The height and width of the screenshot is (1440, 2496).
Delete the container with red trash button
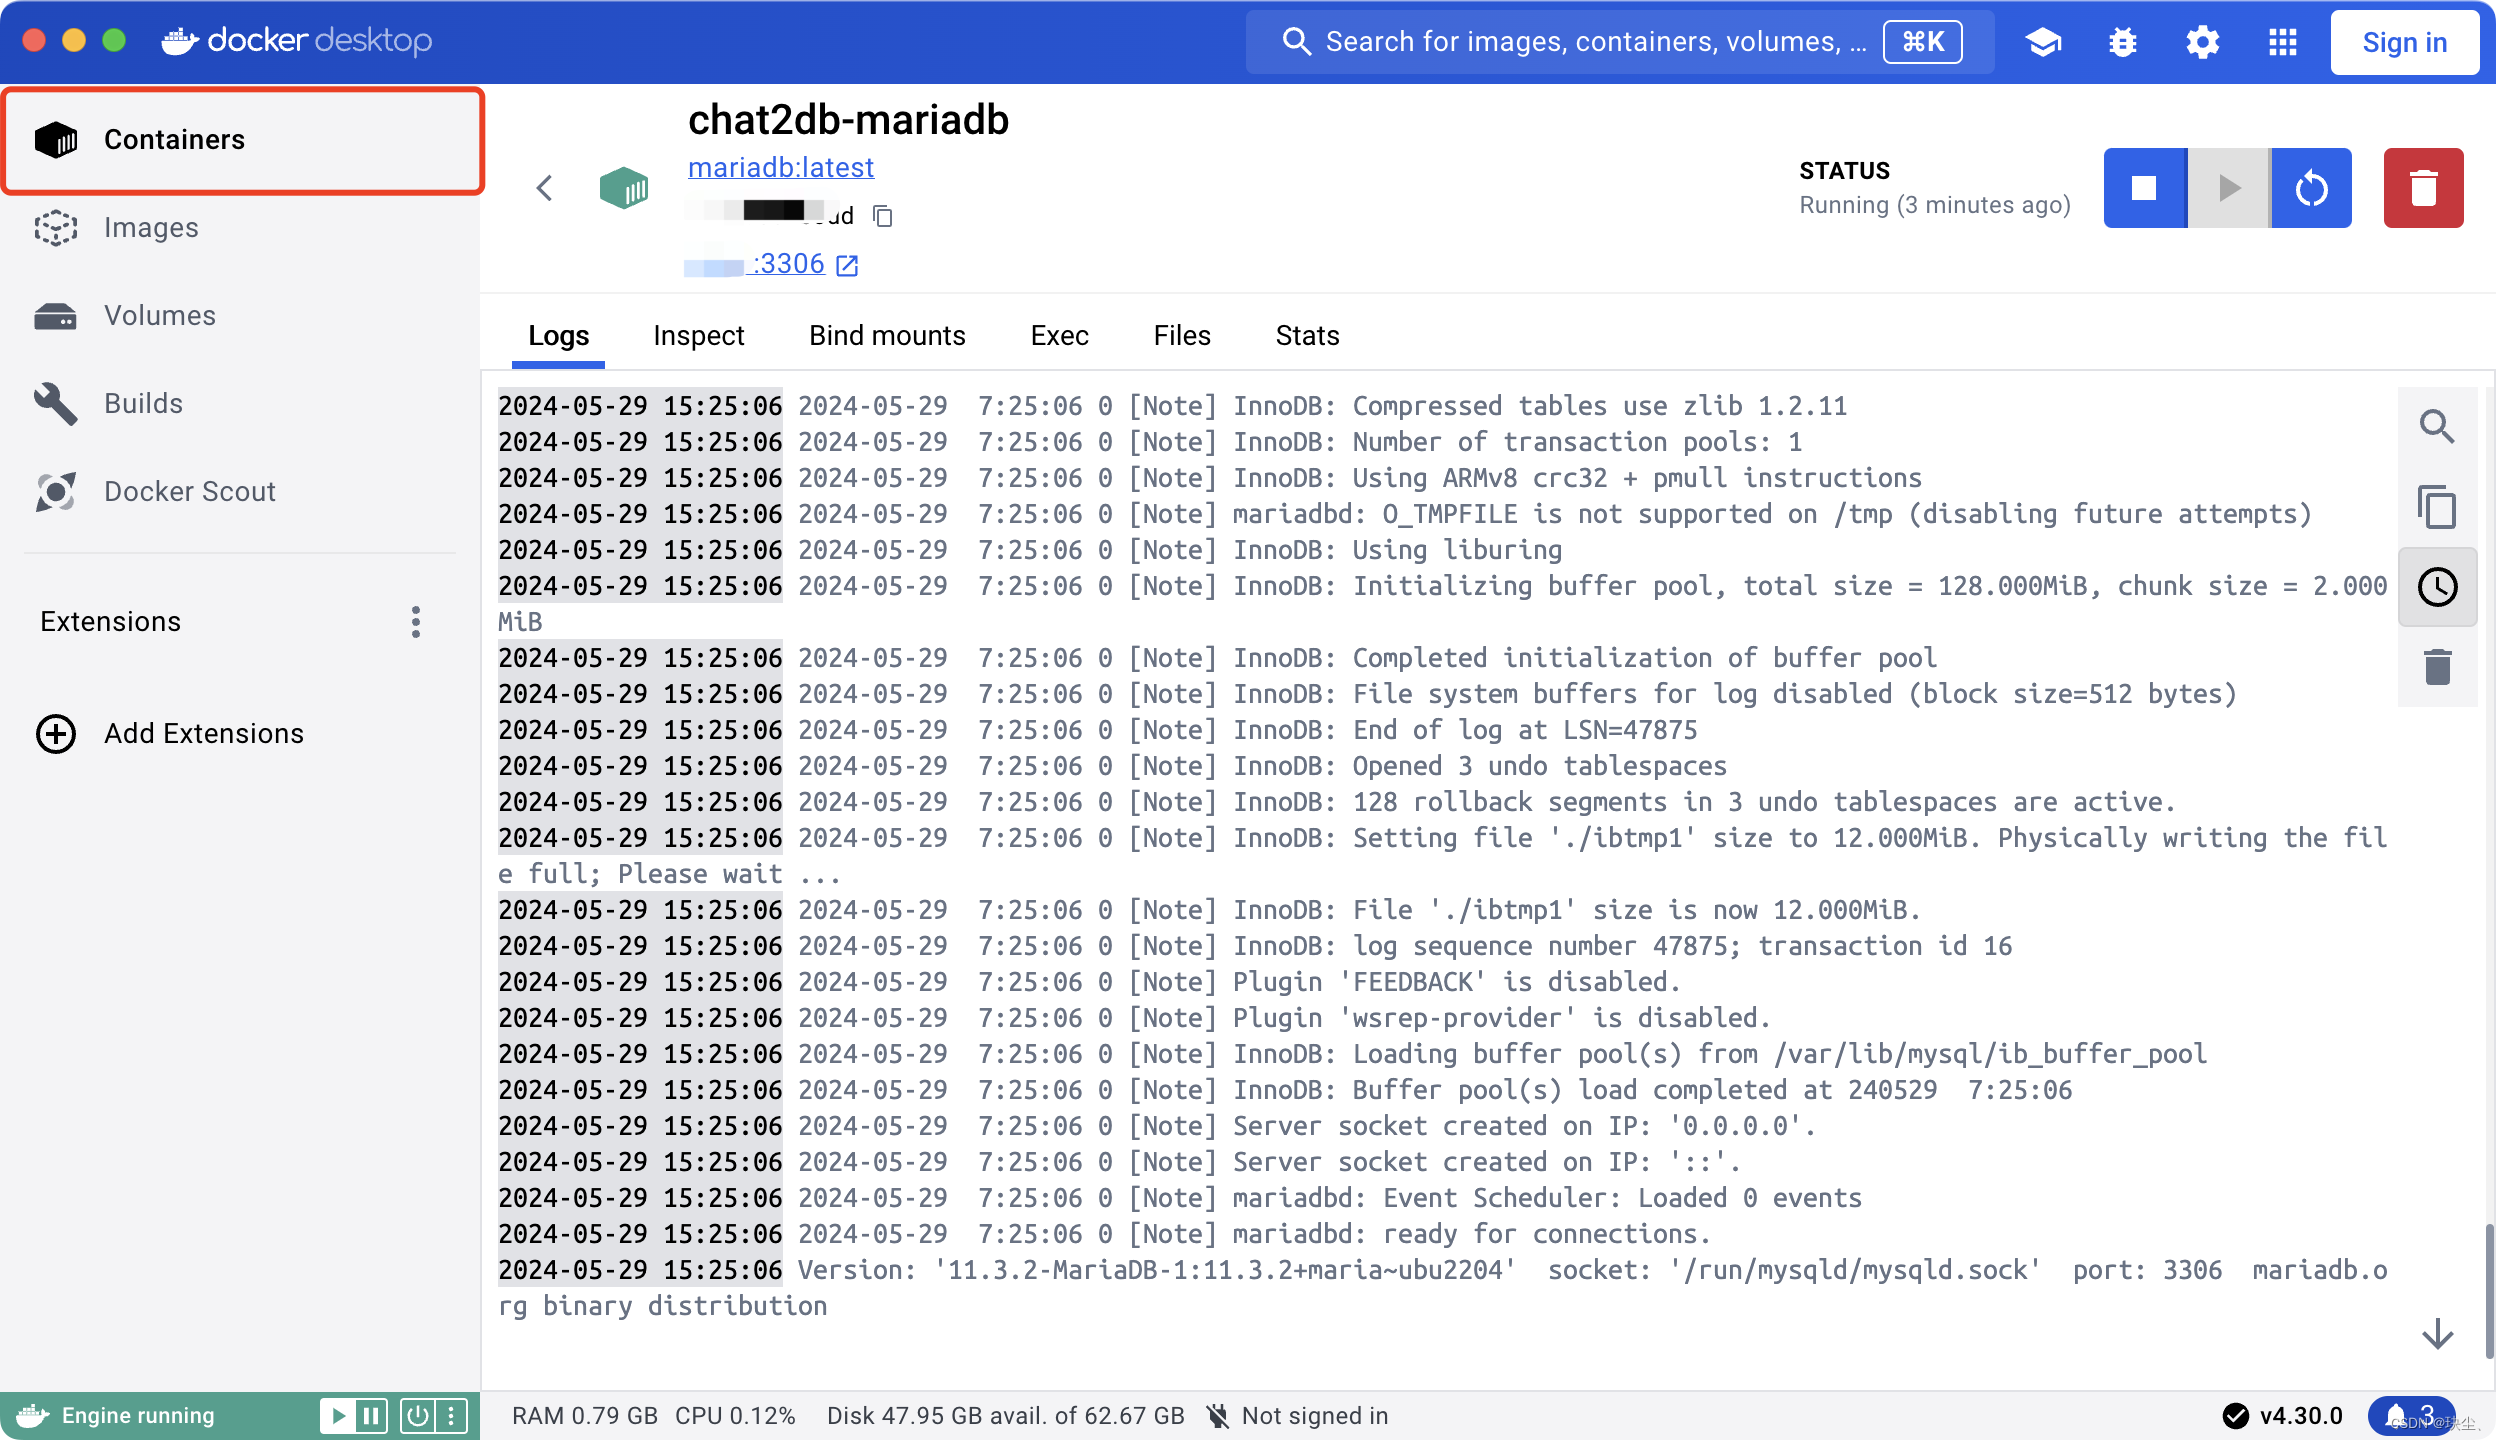(2424, 188)
